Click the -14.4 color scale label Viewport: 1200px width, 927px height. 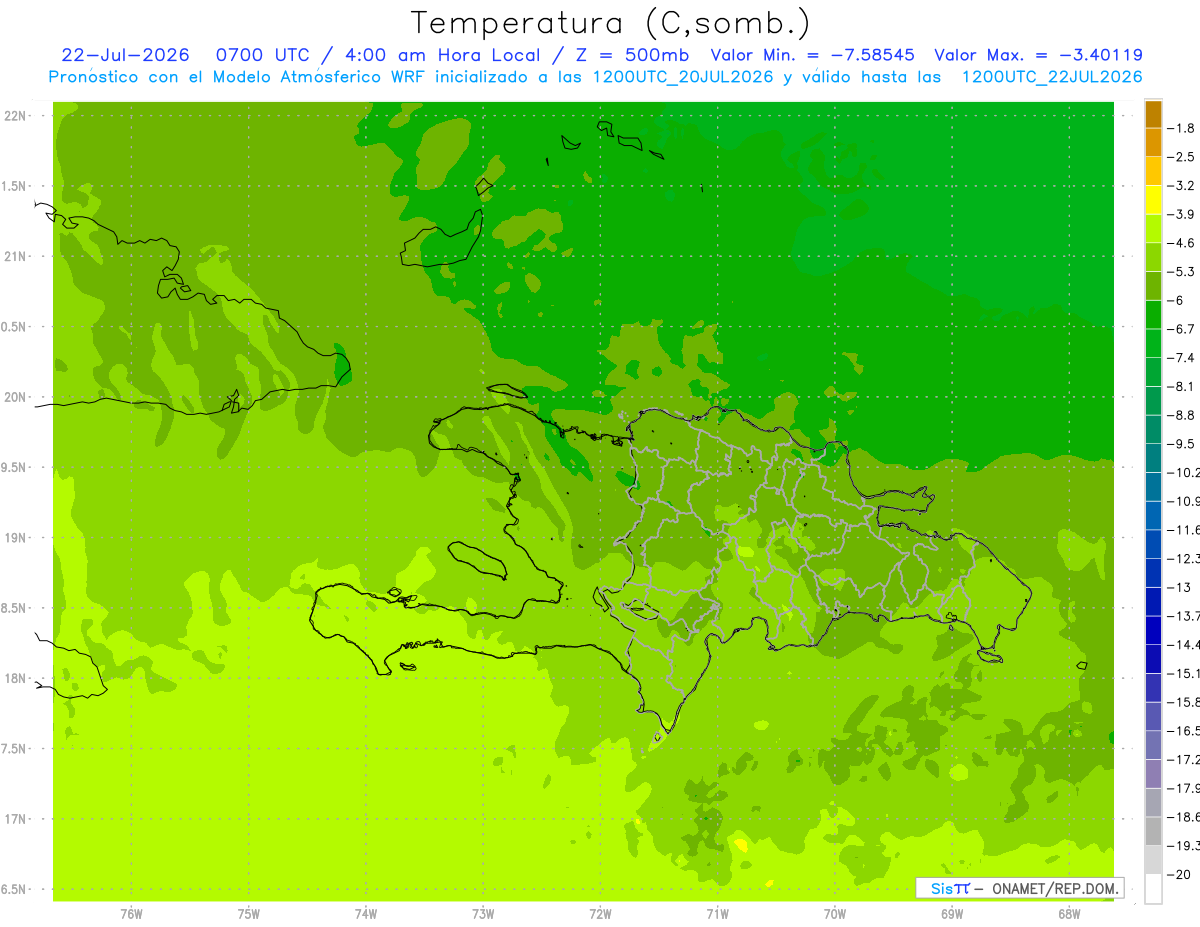pyautogui.click(x=1184, y=645)
